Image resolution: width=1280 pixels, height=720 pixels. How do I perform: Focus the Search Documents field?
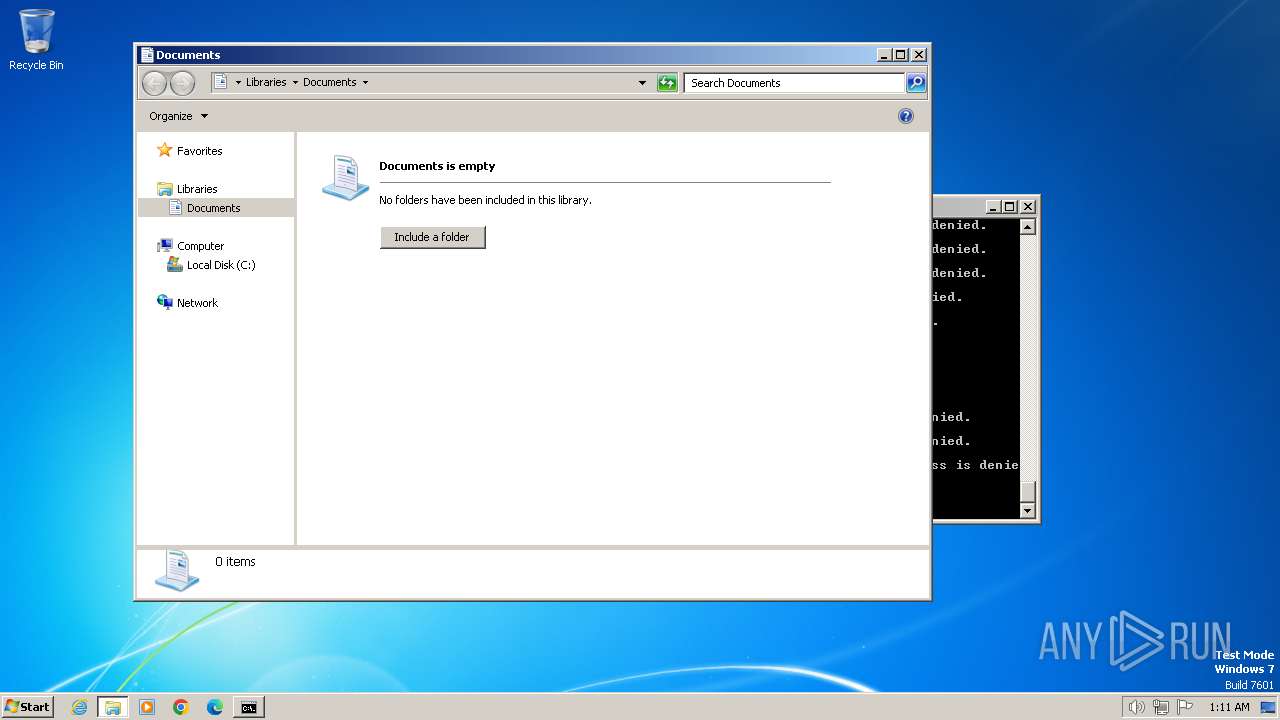pyautogui.click(x=795, y=83)
